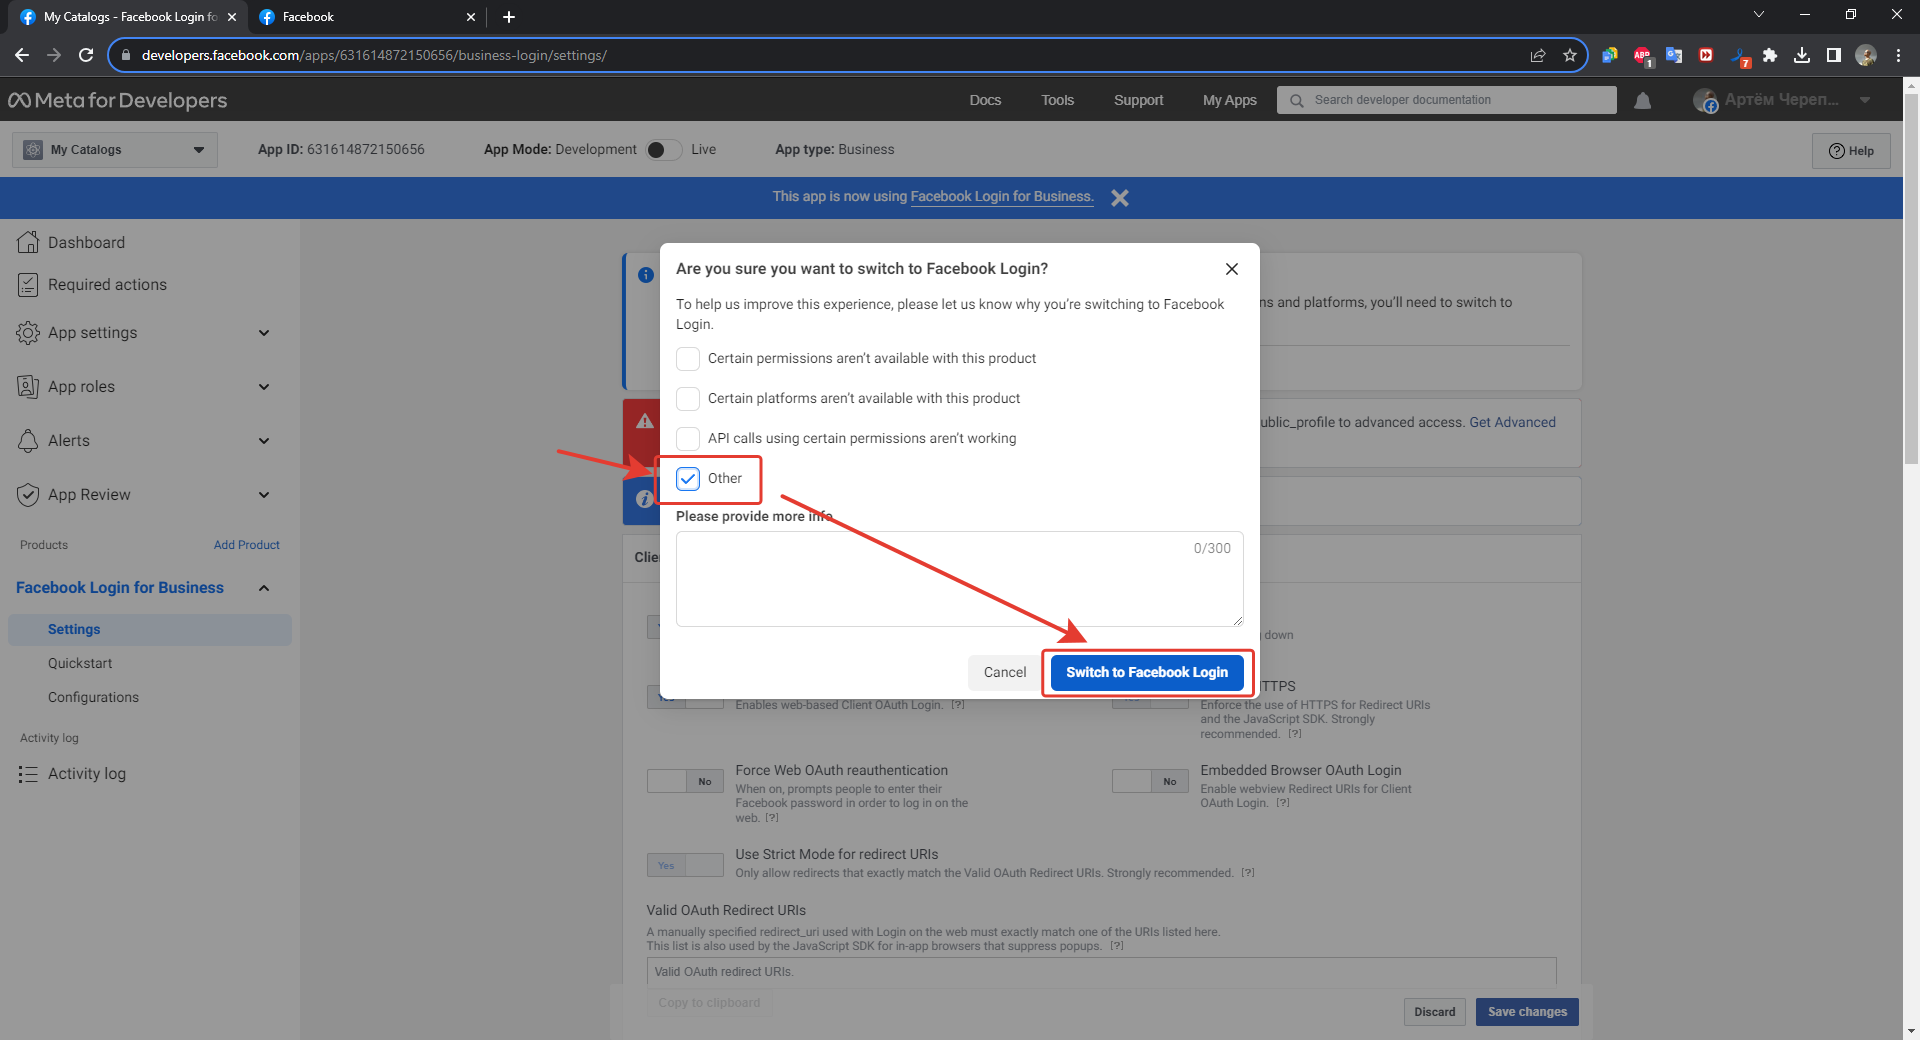
Task: Bookmark this page with the star icon
Action: click(x=1570, y=55)
